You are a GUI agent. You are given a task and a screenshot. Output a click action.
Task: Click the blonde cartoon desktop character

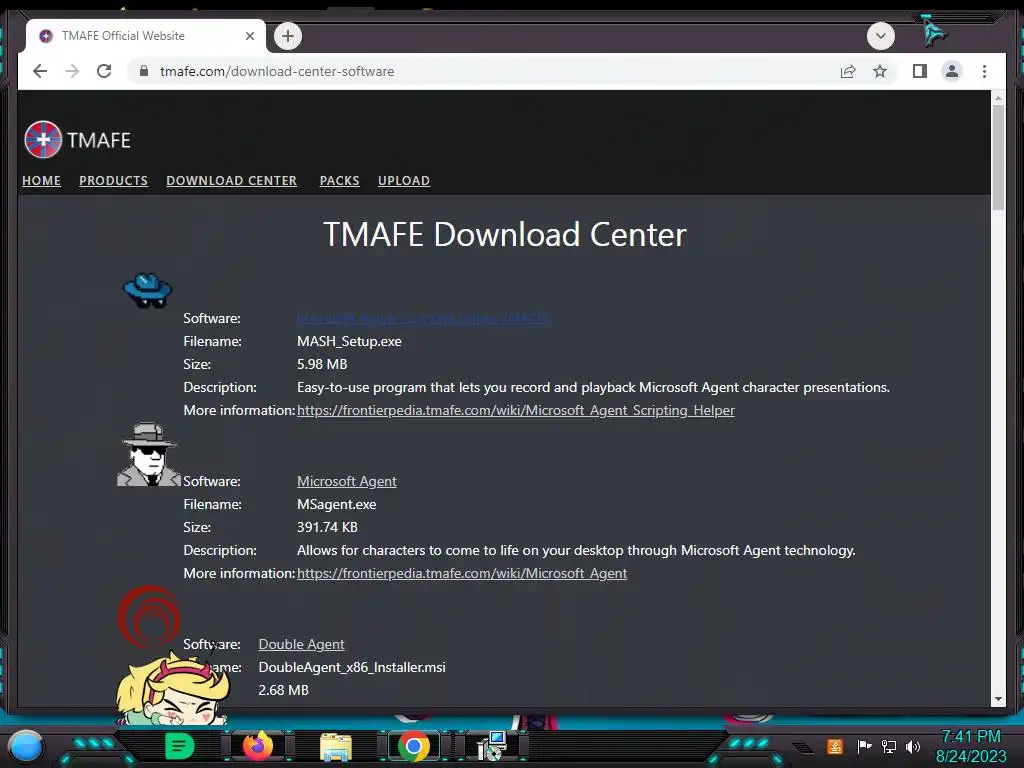[172, 688]
